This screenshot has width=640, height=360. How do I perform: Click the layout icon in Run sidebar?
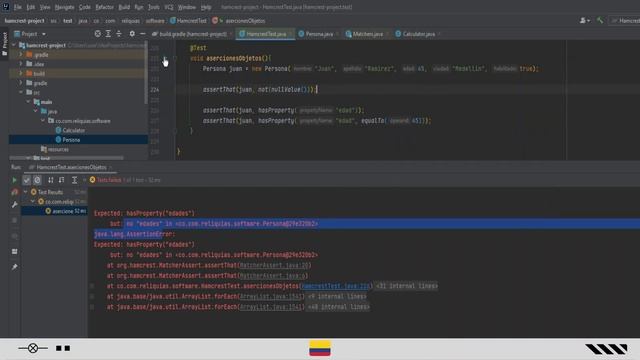coord(15,251)
